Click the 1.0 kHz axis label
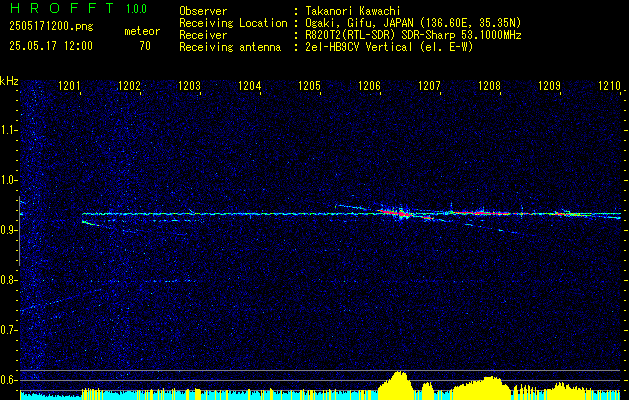 [x=9, y=180]
